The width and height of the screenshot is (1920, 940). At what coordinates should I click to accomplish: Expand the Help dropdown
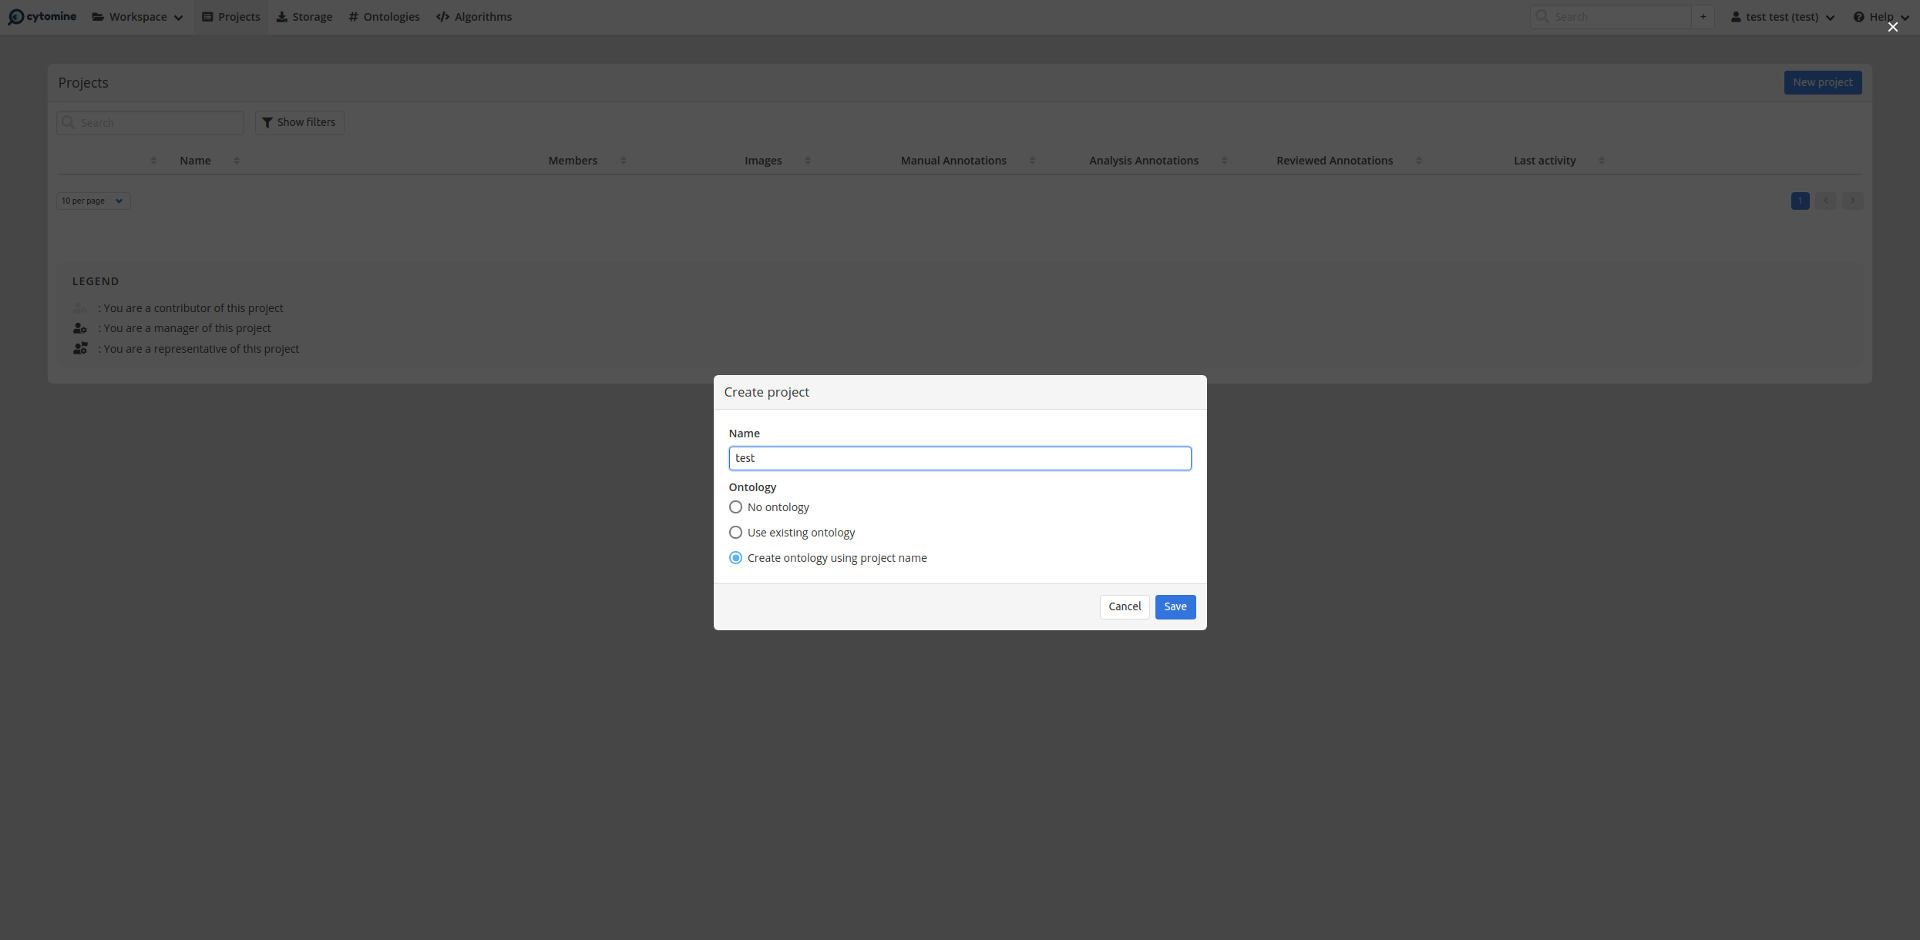(1879, 16)
